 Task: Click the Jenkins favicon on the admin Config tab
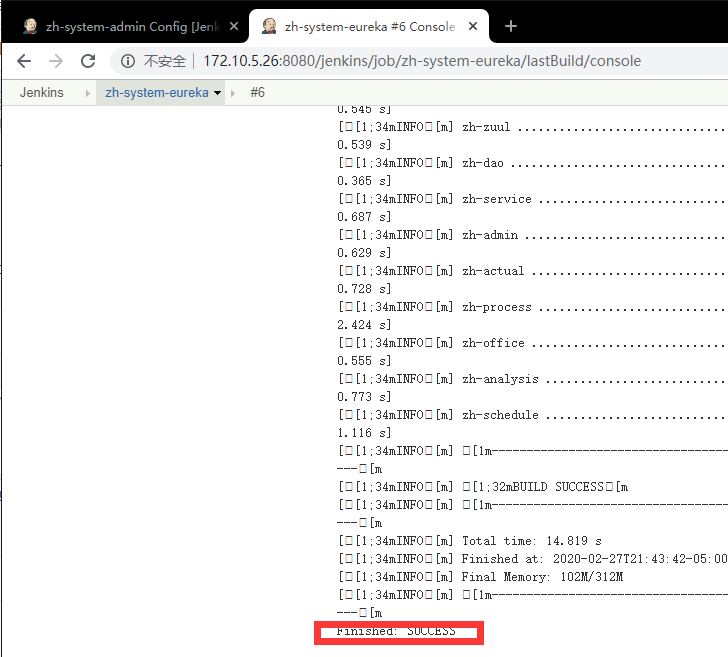[31, 26]
